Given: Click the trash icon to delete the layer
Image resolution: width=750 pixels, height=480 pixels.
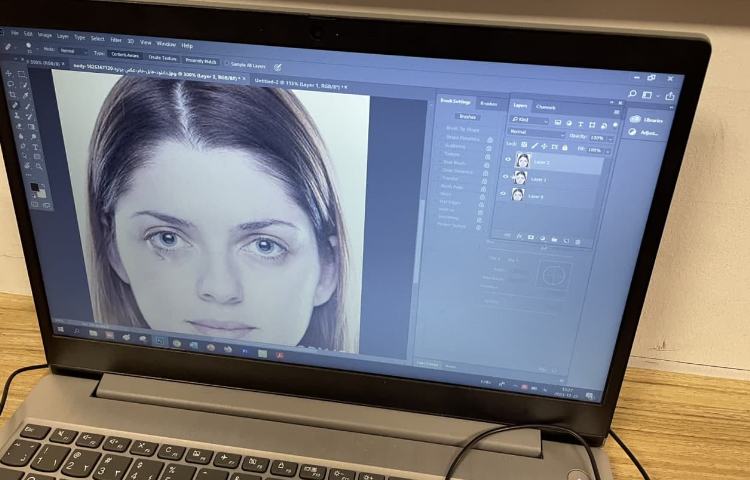Looking at the screenshot, I should point(579,240).
